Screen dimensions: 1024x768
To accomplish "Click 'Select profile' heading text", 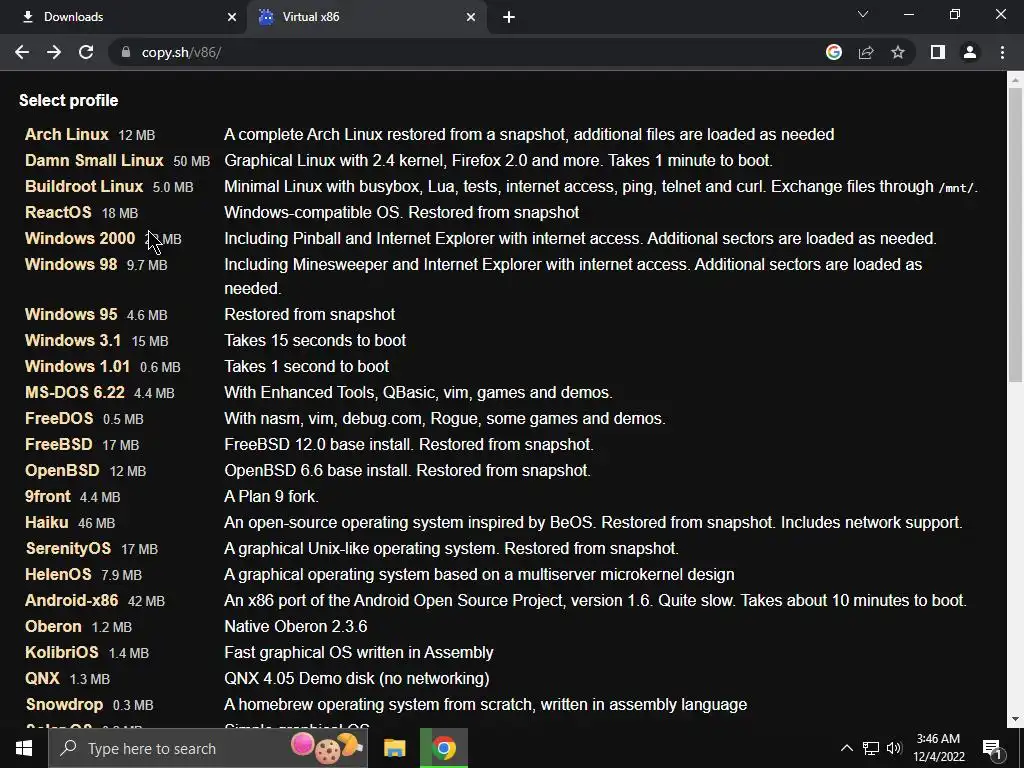I will pos(69,101).
